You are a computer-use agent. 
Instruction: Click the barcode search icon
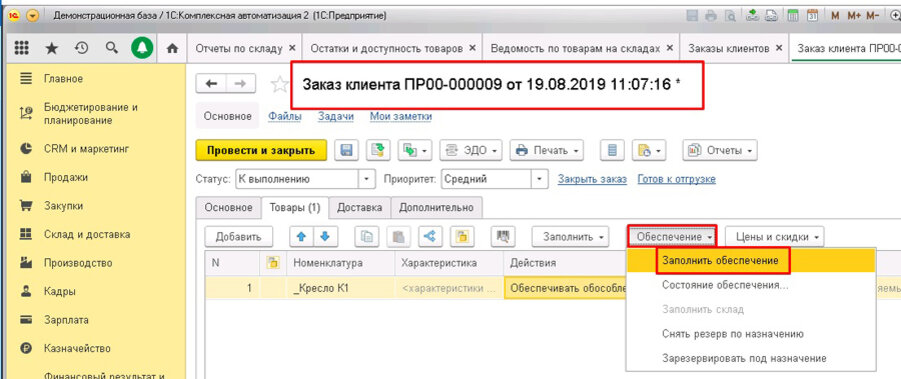(x=503, y=236)
